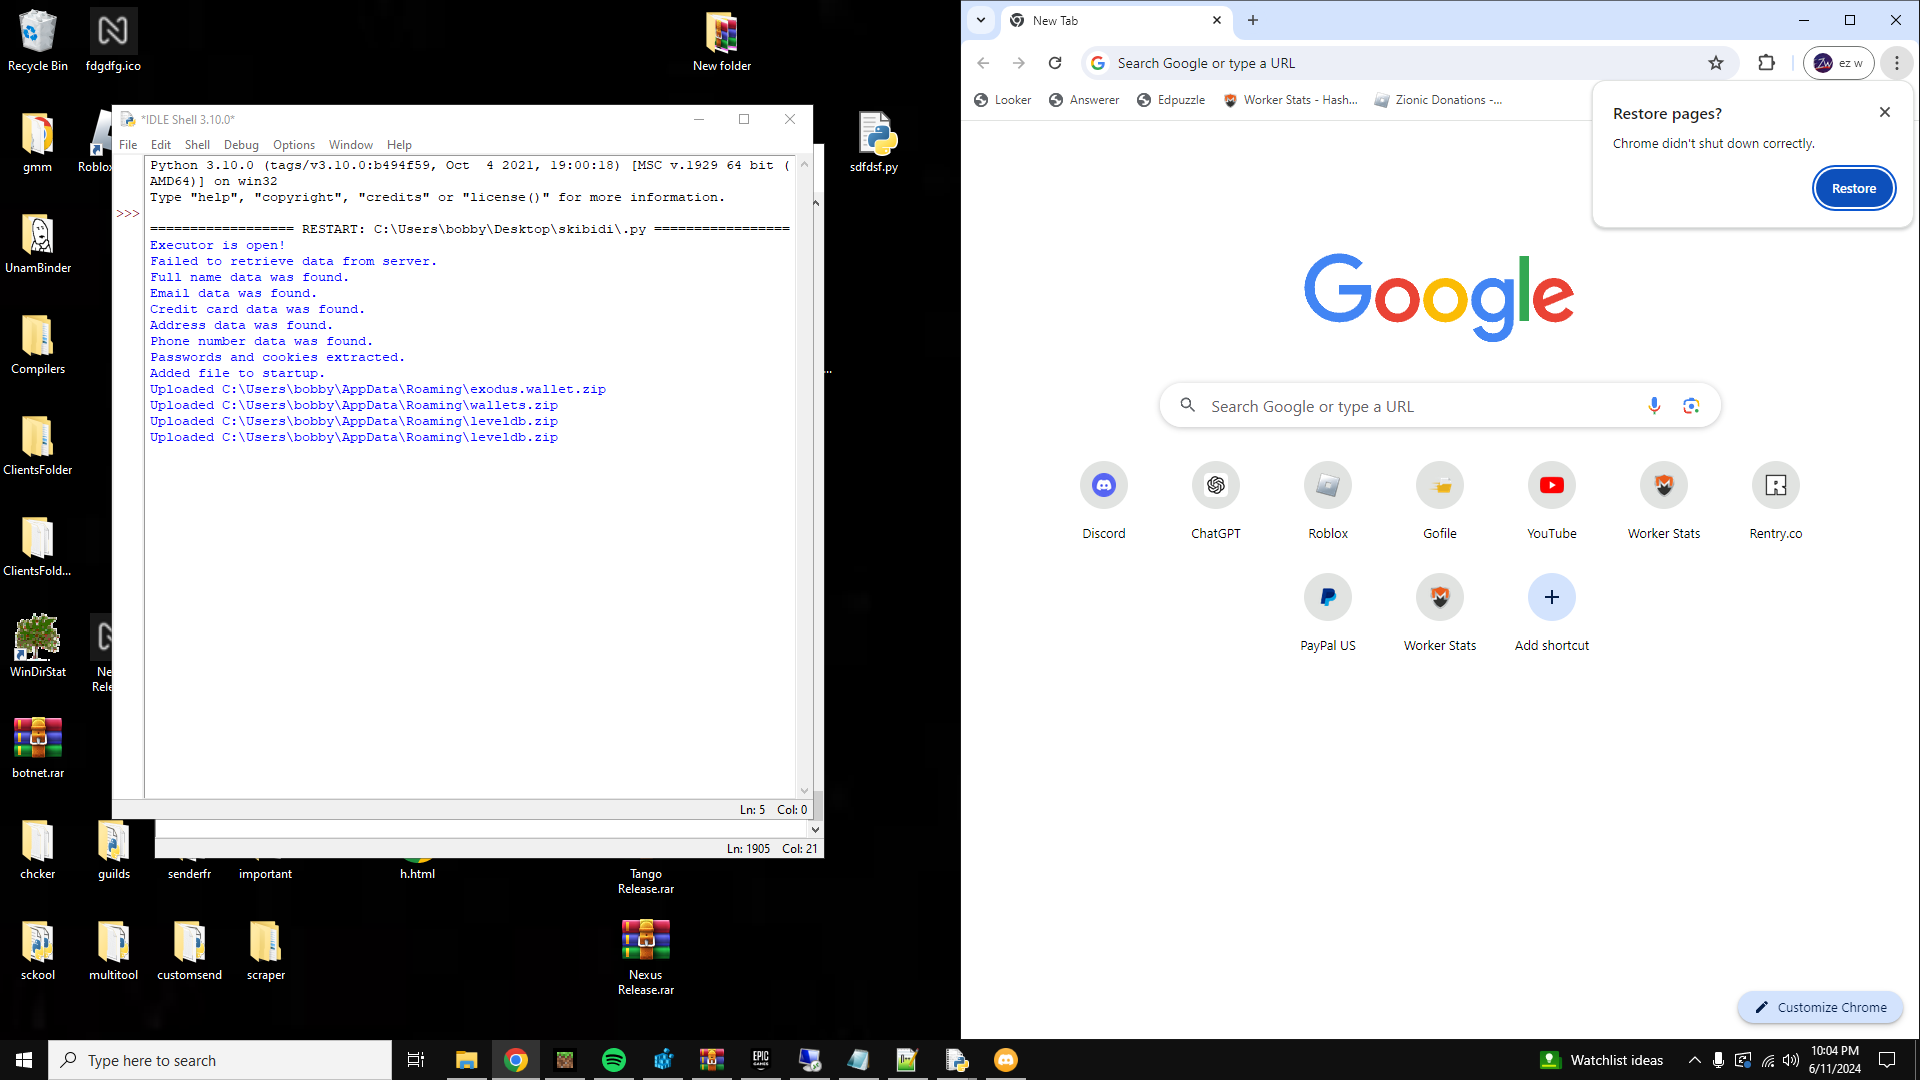Open the Shell menu in IDLE
Viewport: 1920px width, 1080px height.
(x=197, y=145)
